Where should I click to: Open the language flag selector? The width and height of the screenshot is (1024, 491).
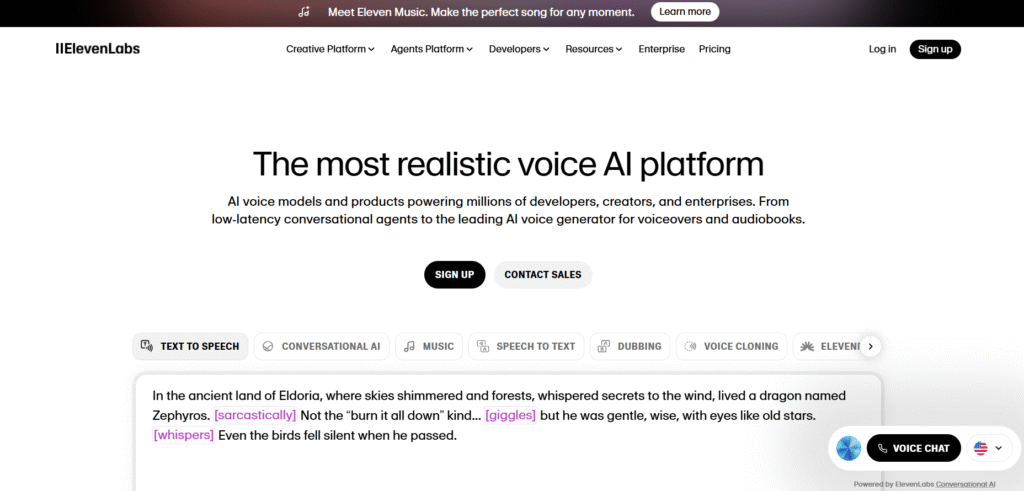[x=987, y=448]
